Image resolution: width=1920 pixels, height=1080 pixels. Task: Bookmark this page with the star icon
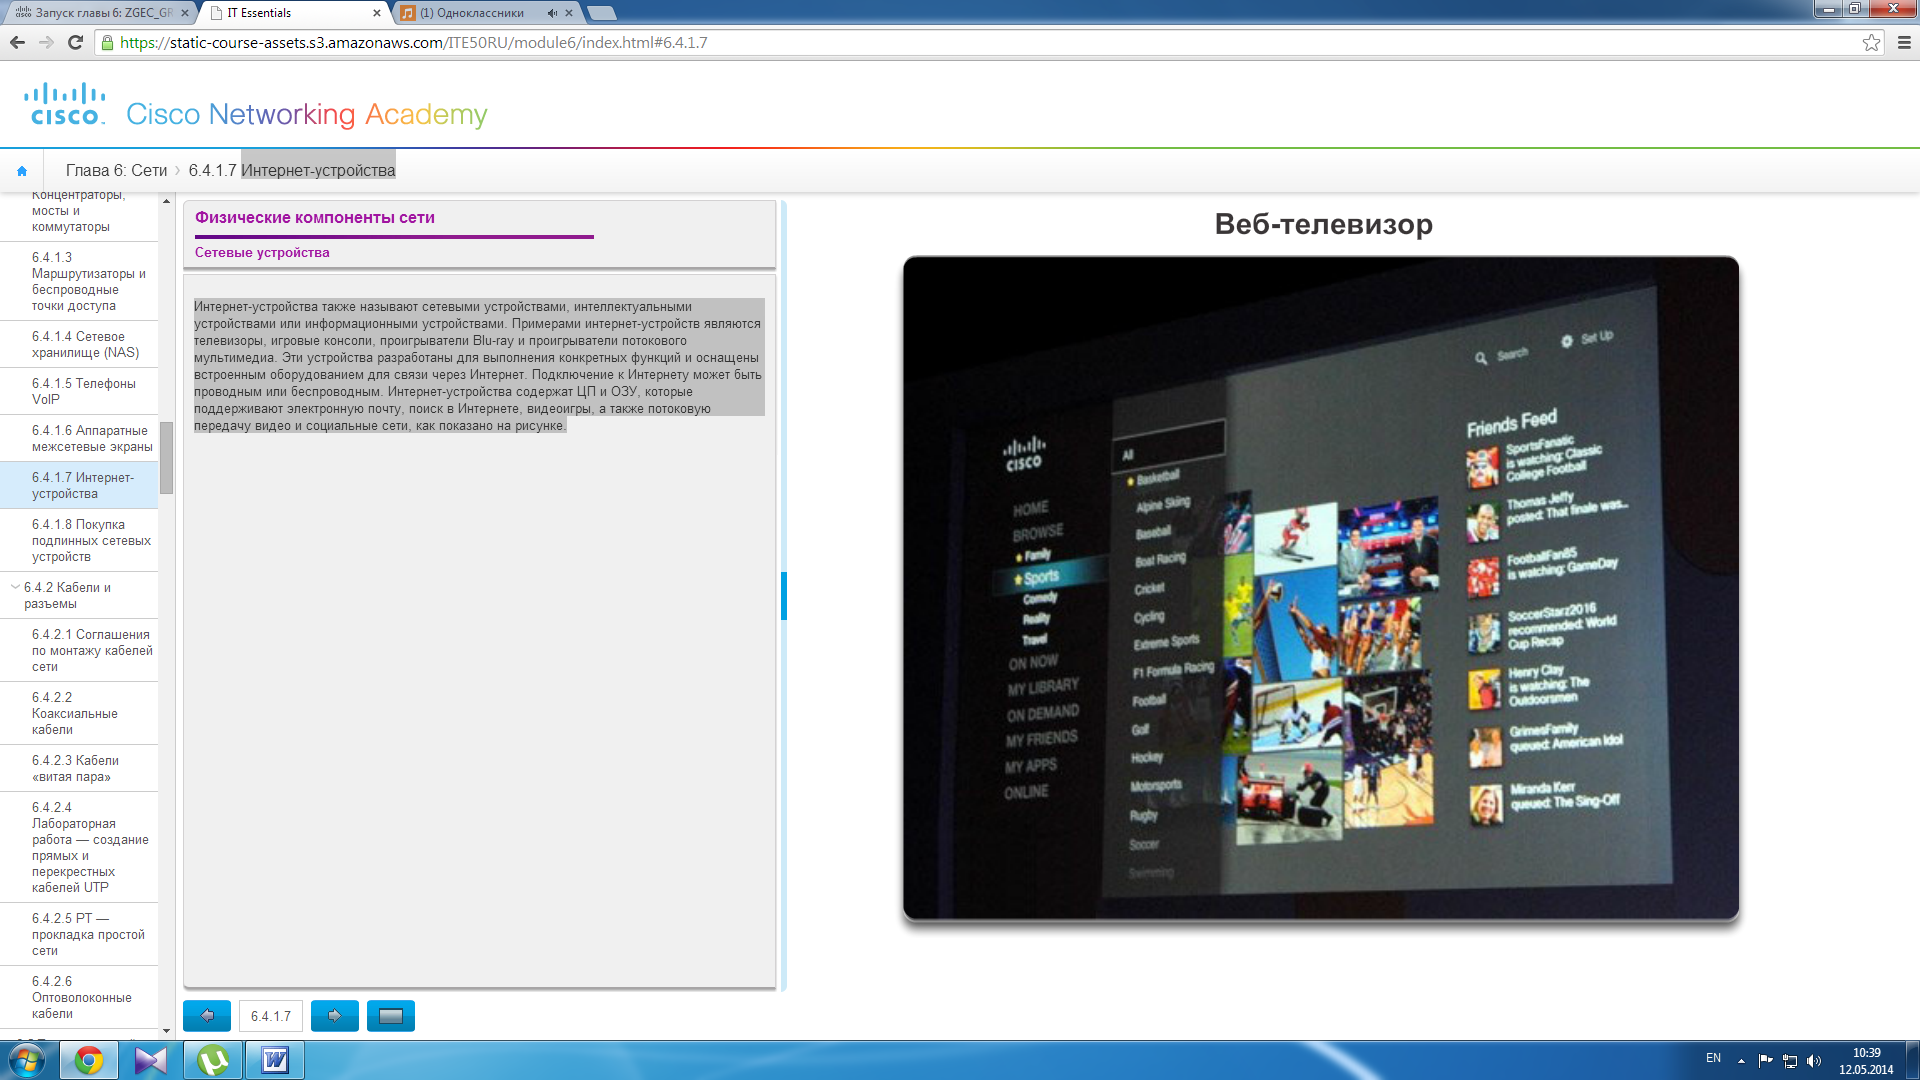[x=1871, y=42]
